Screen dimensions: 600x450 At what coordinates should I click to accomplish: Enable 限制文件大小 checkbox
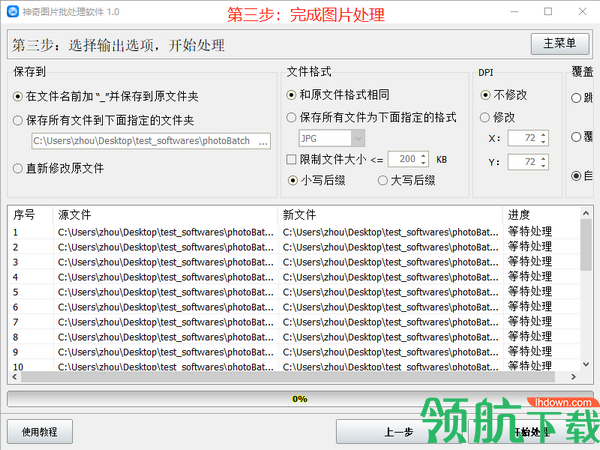[x=291, y=159]
